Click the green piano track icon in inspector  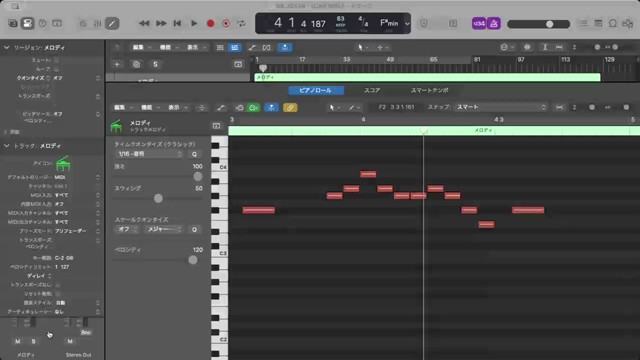(x=63, y=164)
